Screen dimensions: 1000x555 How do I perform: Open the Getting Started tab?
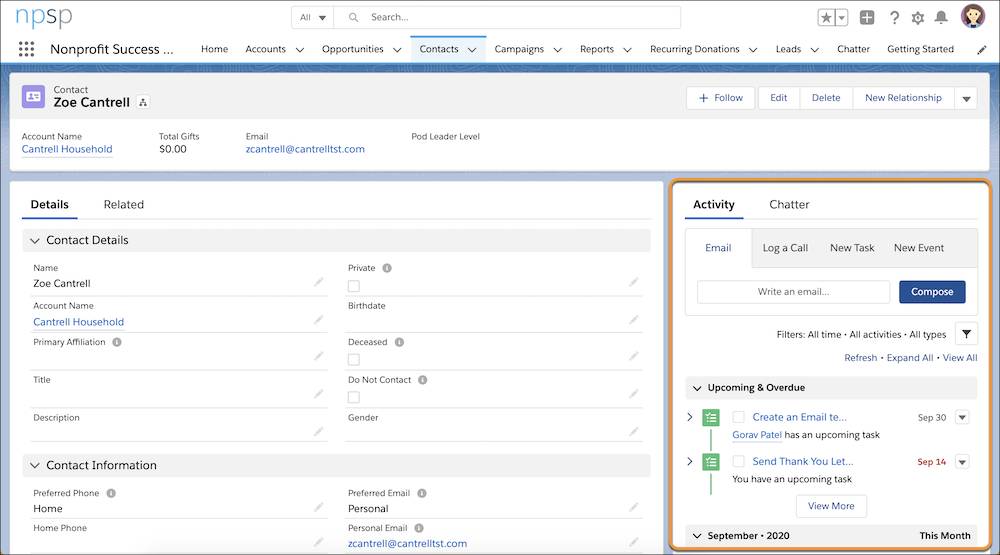pos(920,49)
